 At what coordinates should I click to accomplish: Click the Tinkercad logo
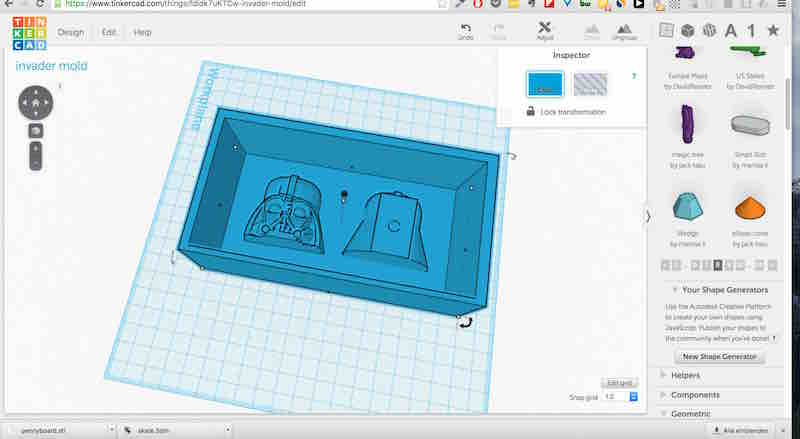(x=30, y=33)
